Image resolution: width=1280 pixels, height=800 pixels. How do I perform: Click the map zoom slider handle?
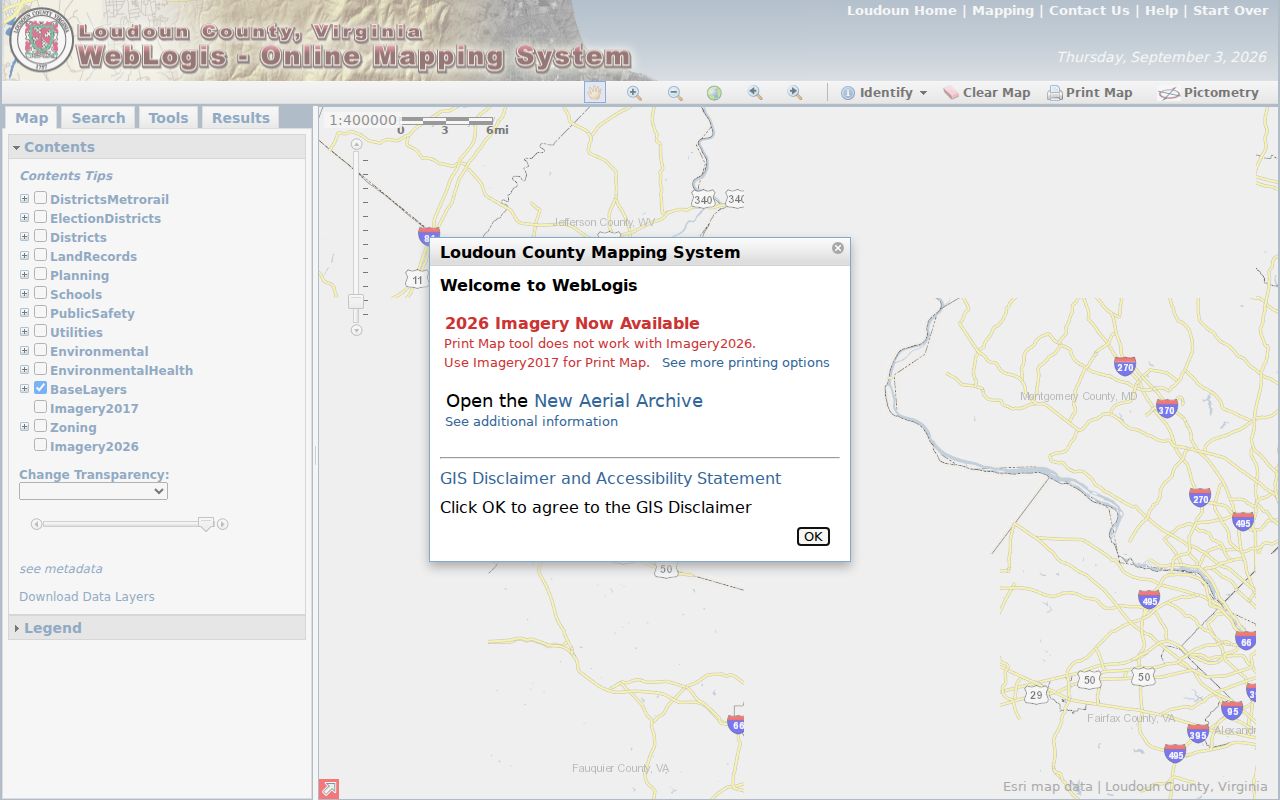[356, 301]
